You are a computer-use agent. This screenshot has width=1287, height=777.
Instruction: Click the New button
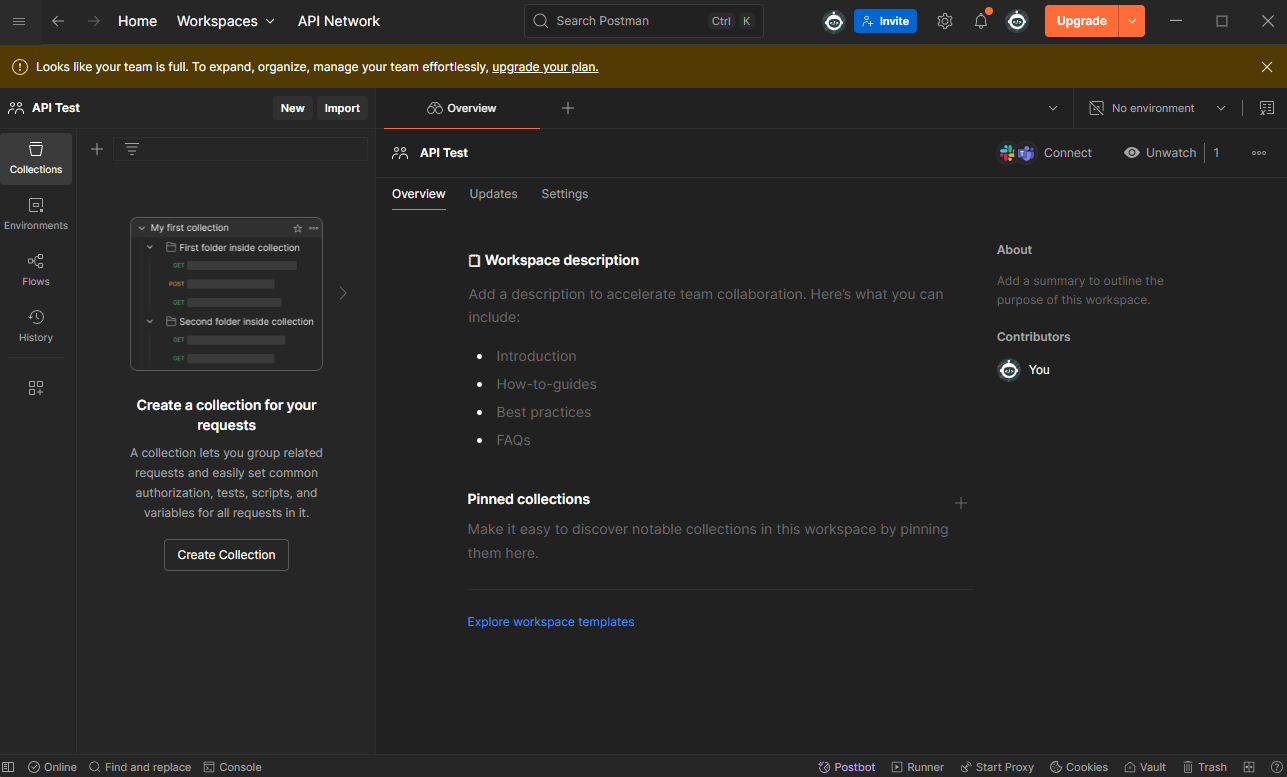pyautogui.click(x=293, y=108)
